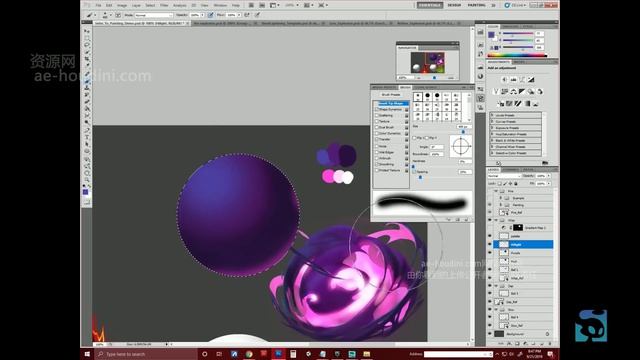Image resolution: width=640 pixels, height=360 pixels.
Task: Select the History Brush tool
Action: tap(87, 95)
